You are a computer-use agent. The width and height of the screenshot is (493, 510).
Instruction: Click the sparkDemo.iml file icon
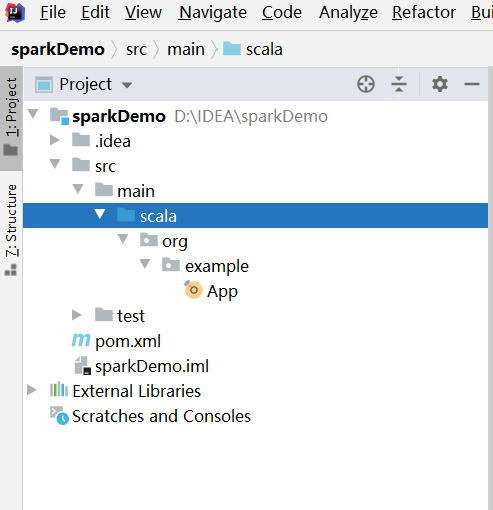pyautogui.click(x=82, y=365)
